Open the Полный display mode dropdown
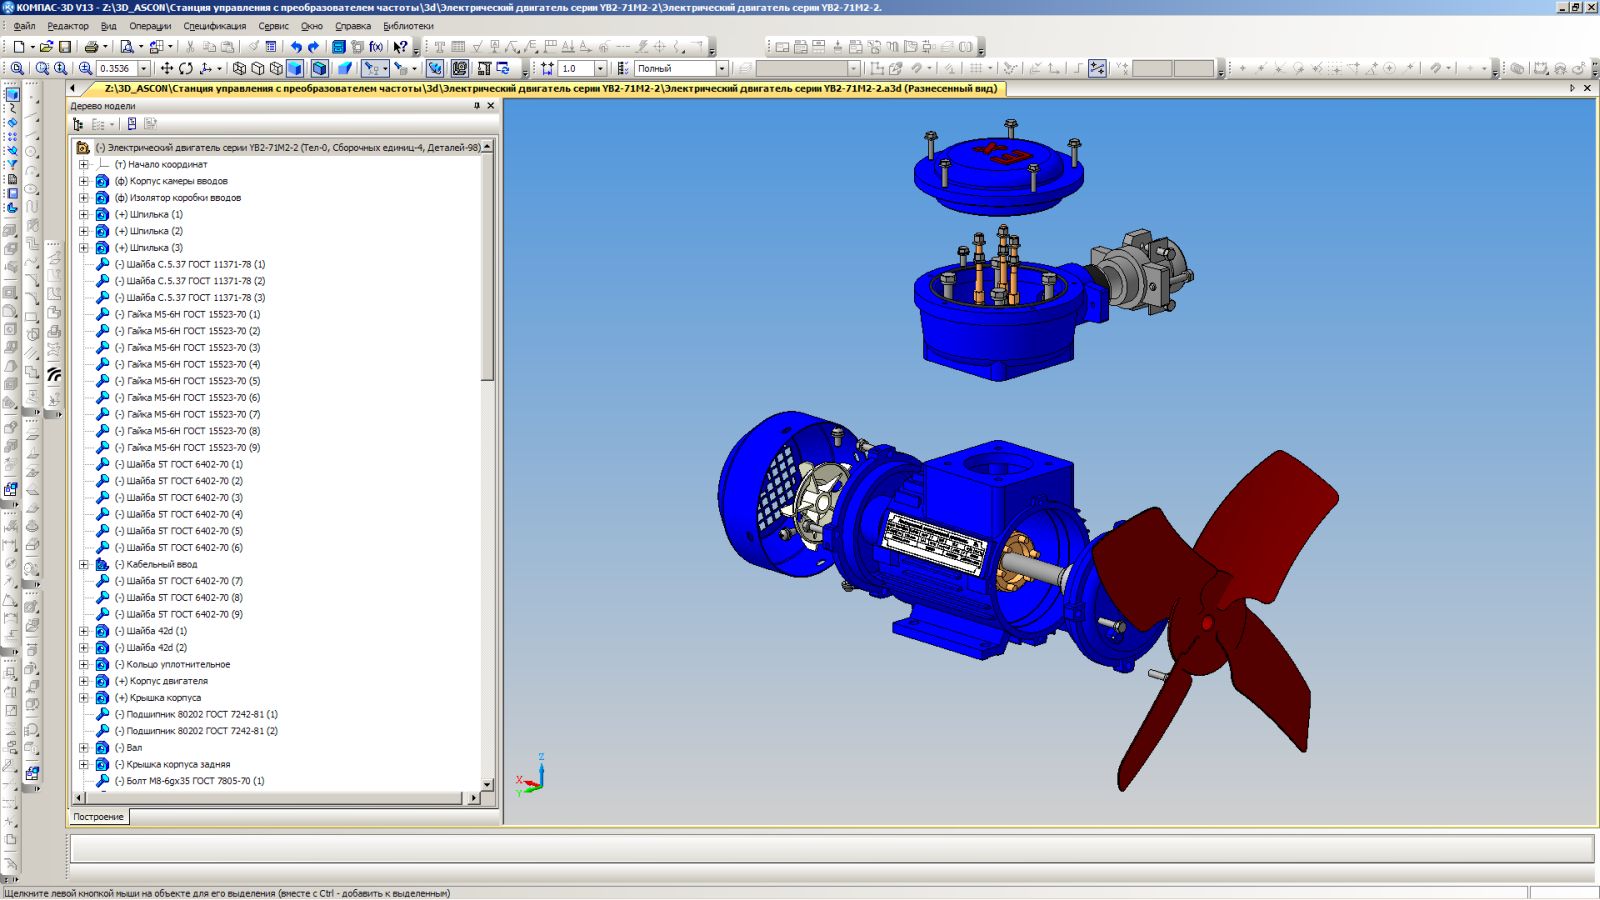Viewport: 1600px width, 900px height. pos(721,69)
